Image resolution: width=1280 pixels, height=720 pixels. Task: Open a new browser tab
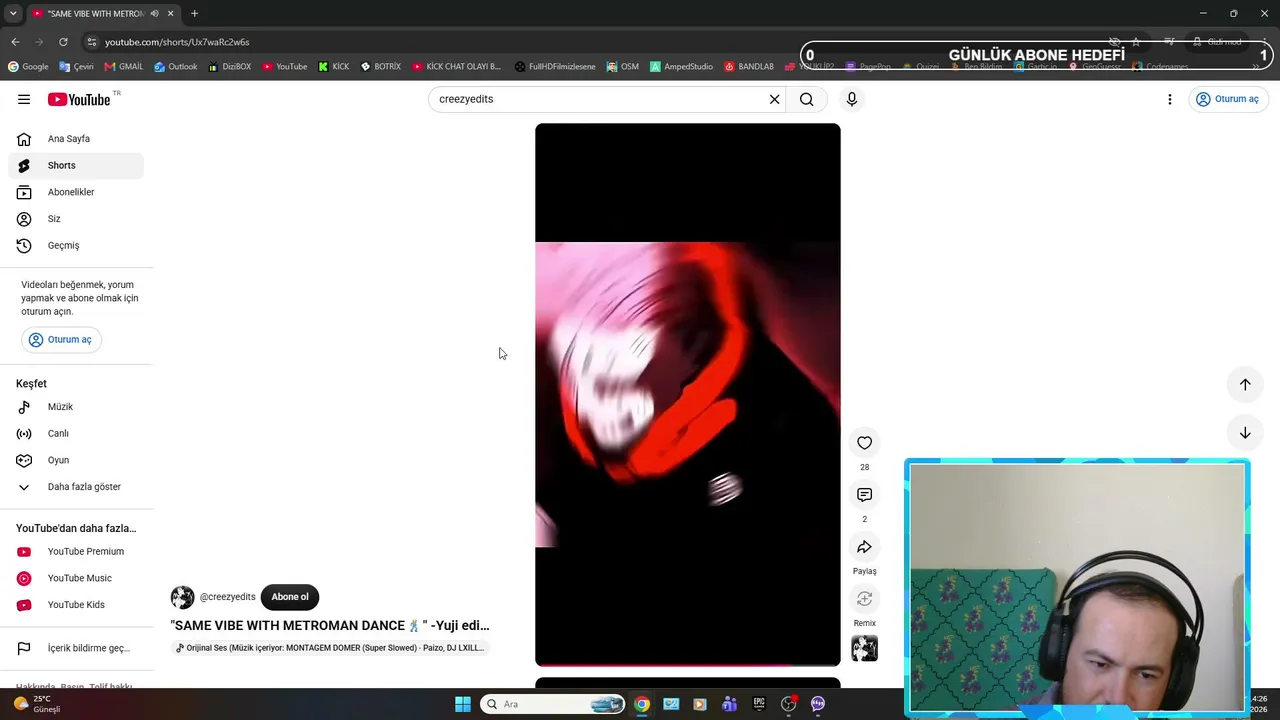[194, 13]
